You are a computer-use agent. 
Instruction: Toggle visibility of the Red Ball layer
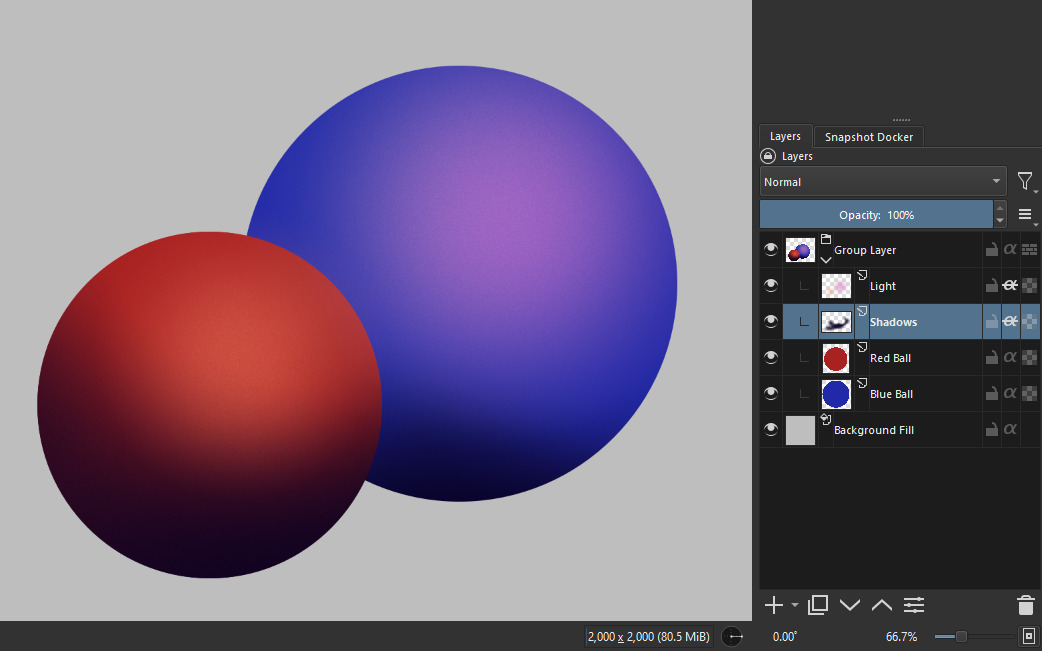pos(771,358)
